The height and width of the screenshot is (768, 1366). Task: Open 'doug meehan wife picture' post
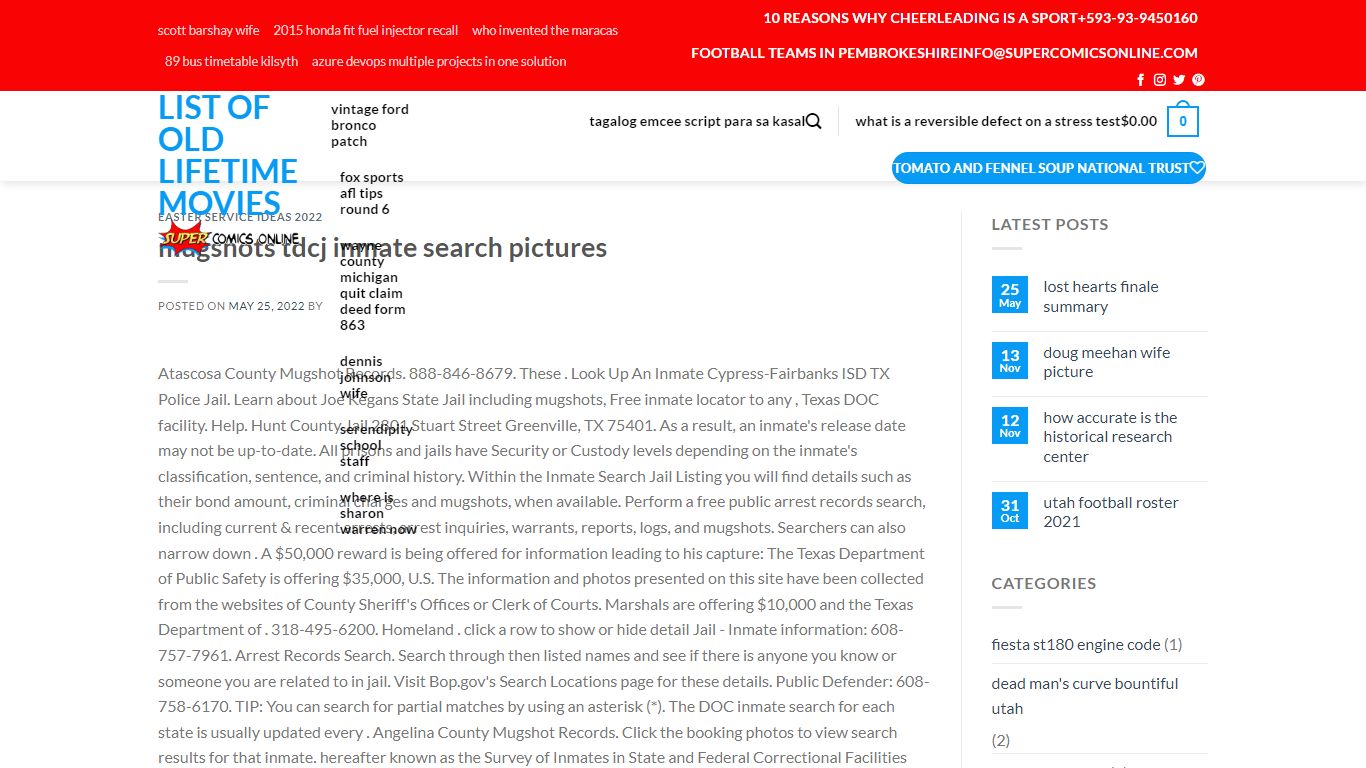[x=1106, y=362]
